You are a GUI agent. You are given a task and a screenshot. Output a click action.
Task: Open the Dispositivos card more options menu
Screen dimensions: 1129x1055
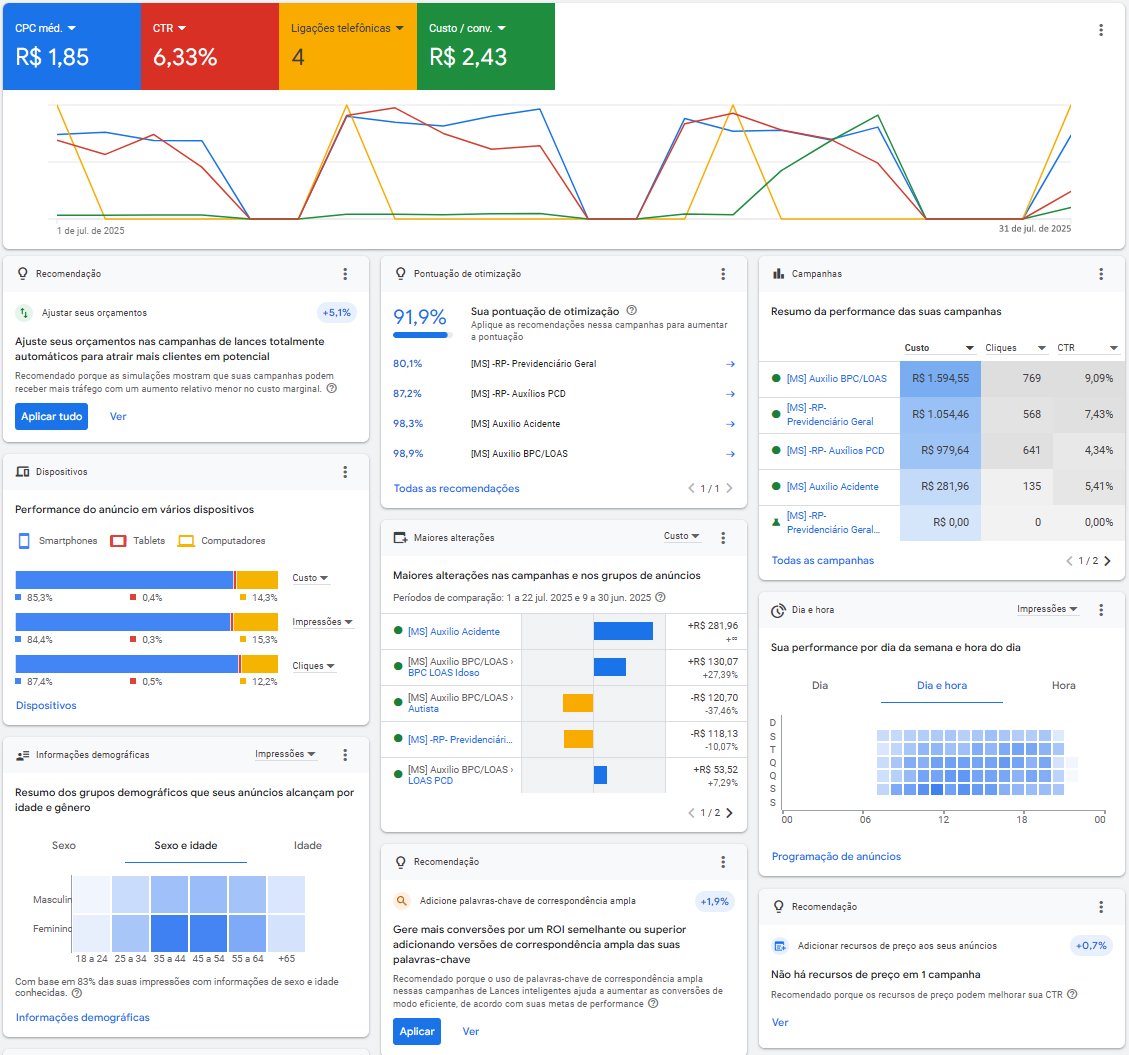pyautogui.click(x=345, y=472)
